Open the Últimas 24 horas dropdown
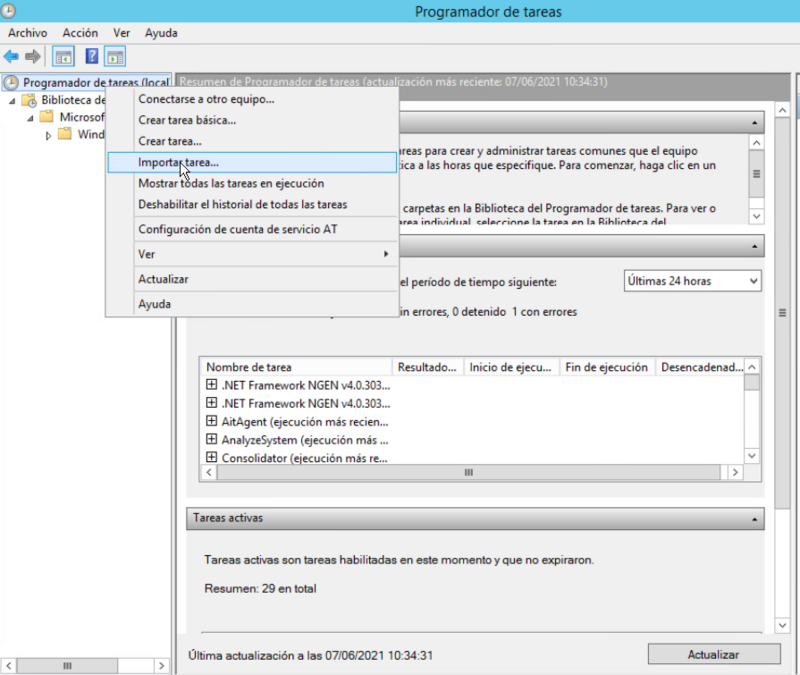This screenshot has height=675, width=800. coord(693,281)
